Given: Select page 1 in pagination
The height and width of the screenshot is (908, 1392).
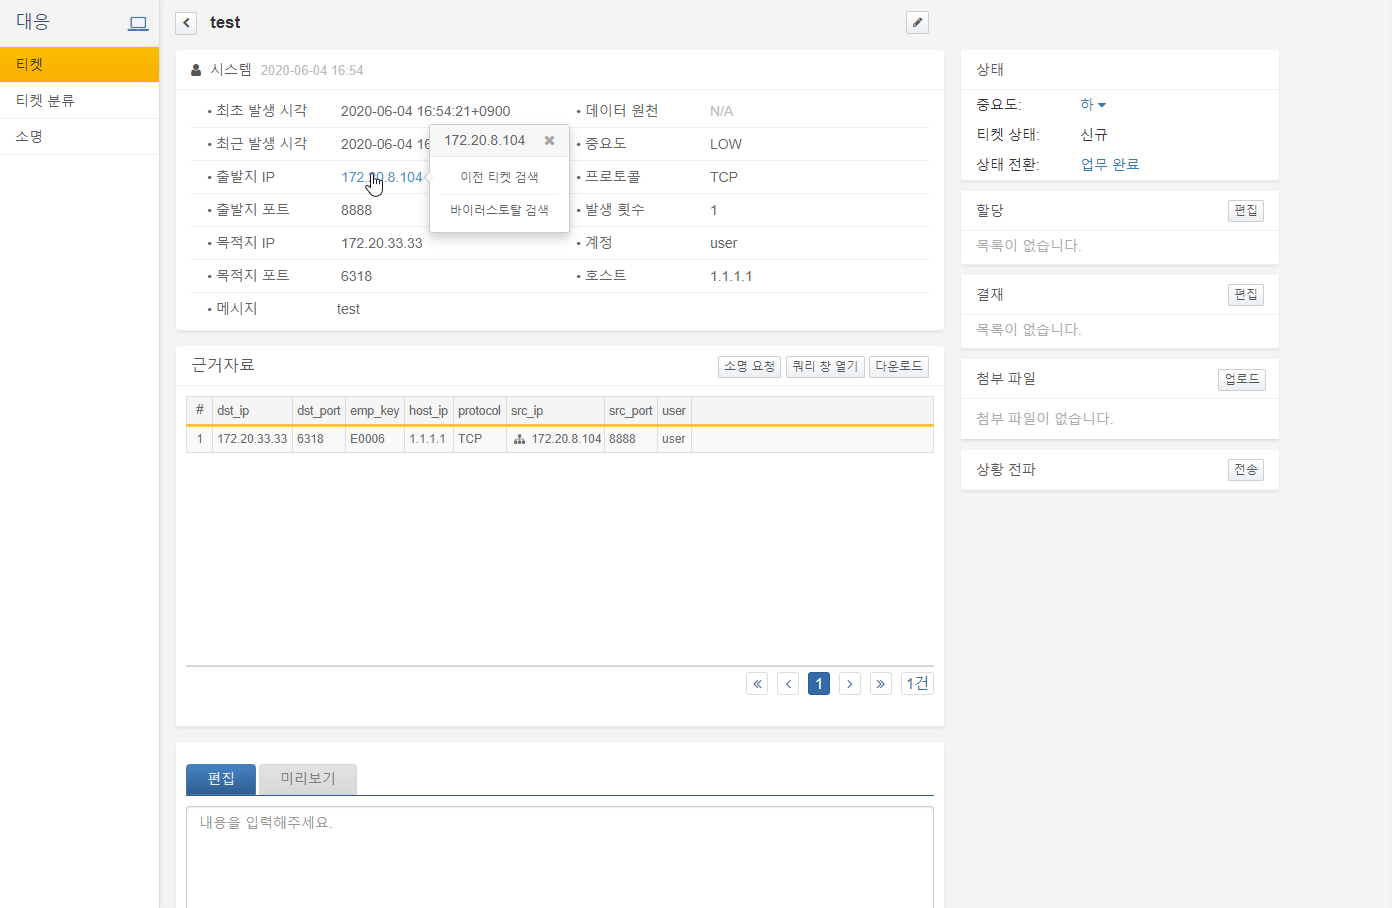Looking at the screenshot, I should pos(819,684).
